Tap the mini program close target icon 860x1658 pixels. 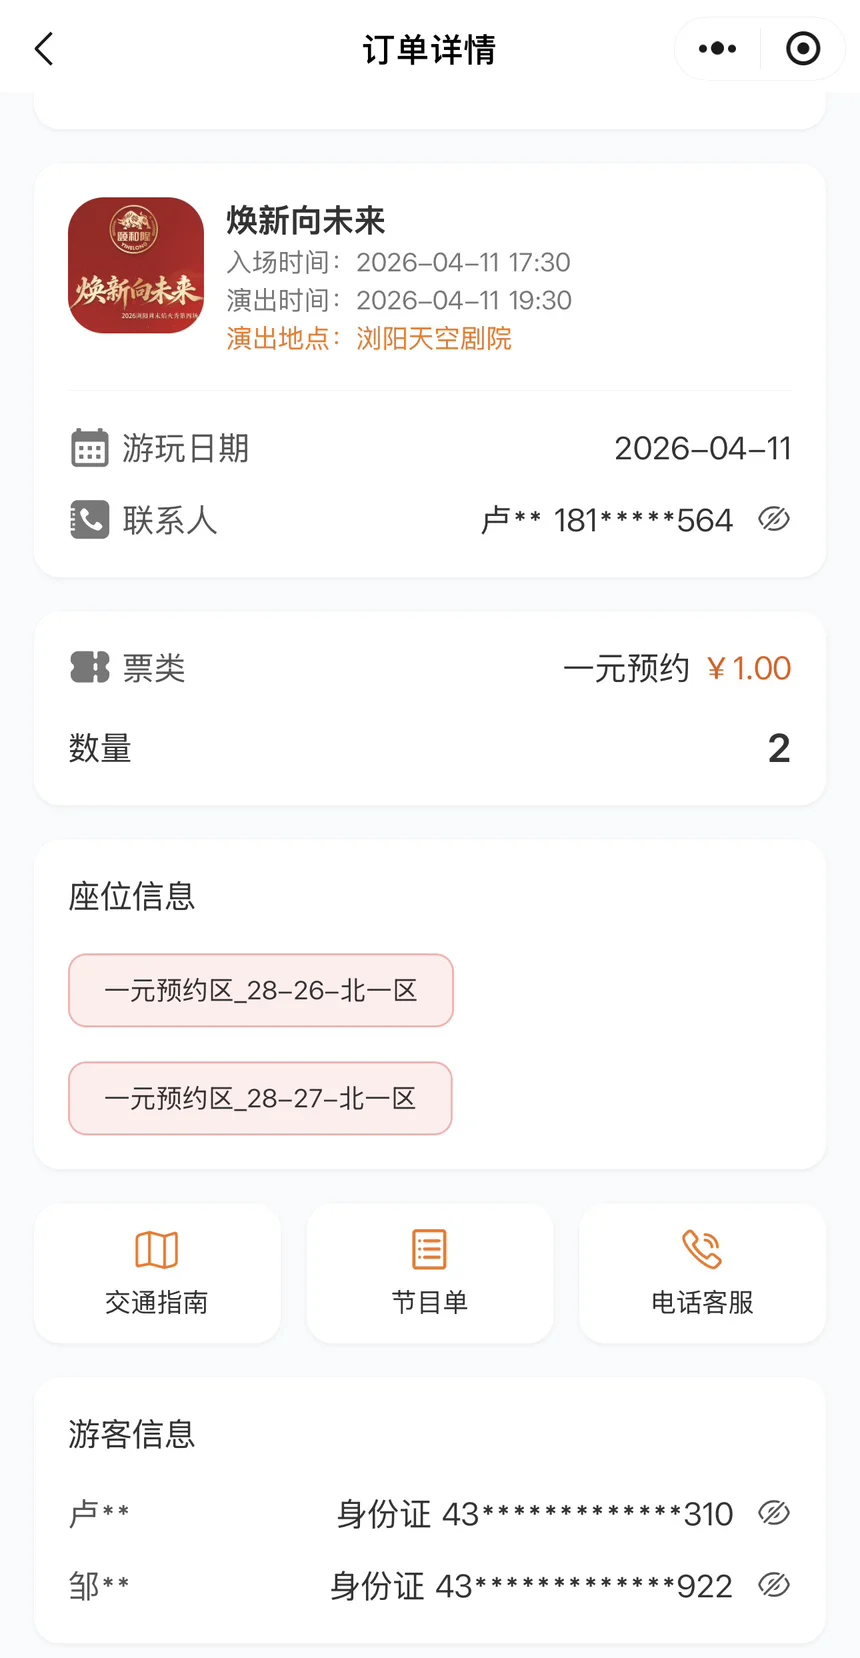pyautogui.click(x=803, y=49)
